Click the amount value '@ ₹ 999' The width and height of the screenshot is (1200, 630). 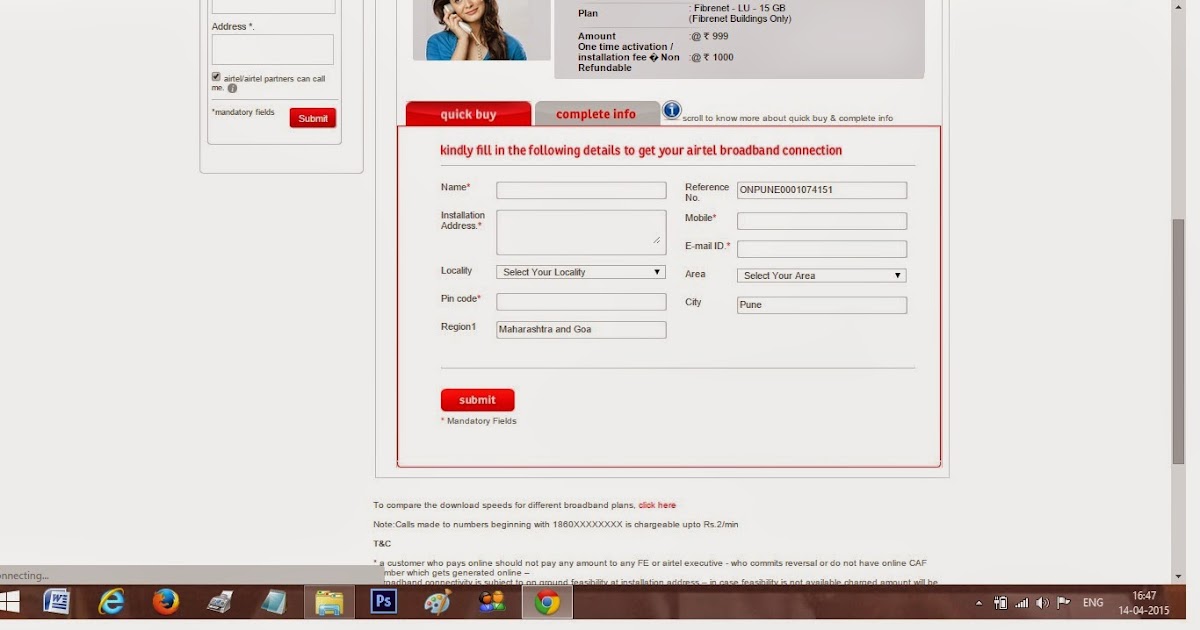(709, 37)
